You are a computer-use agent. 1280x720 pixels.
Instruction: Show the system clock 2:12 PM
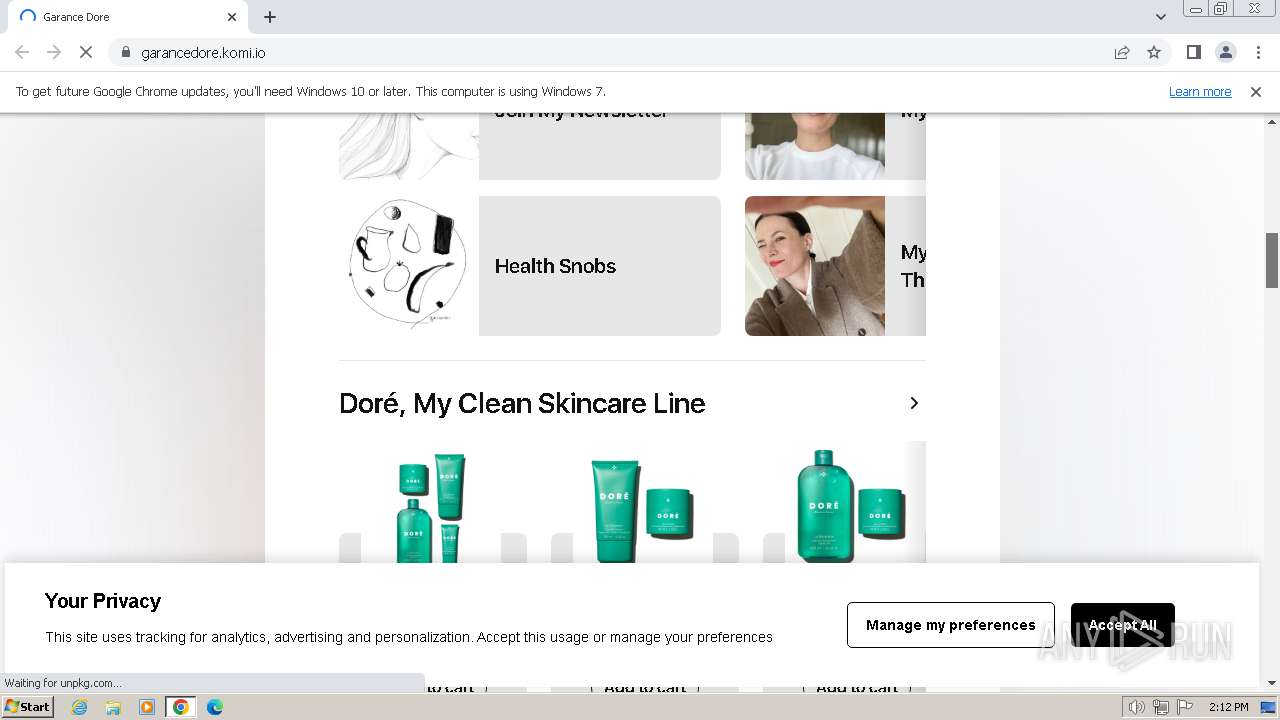tap(1228, 707)
